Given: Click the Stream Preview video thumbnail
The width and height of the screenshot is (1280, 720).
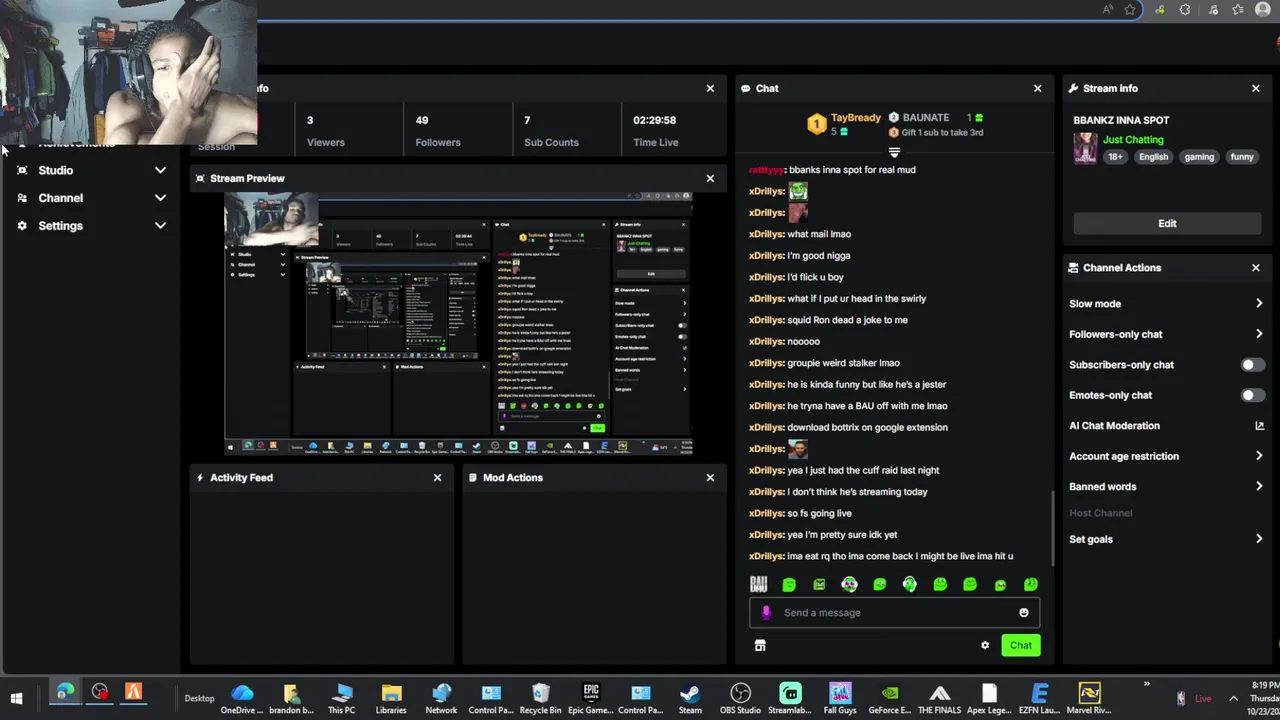Looking at the screenshot, I should point(458,324).
